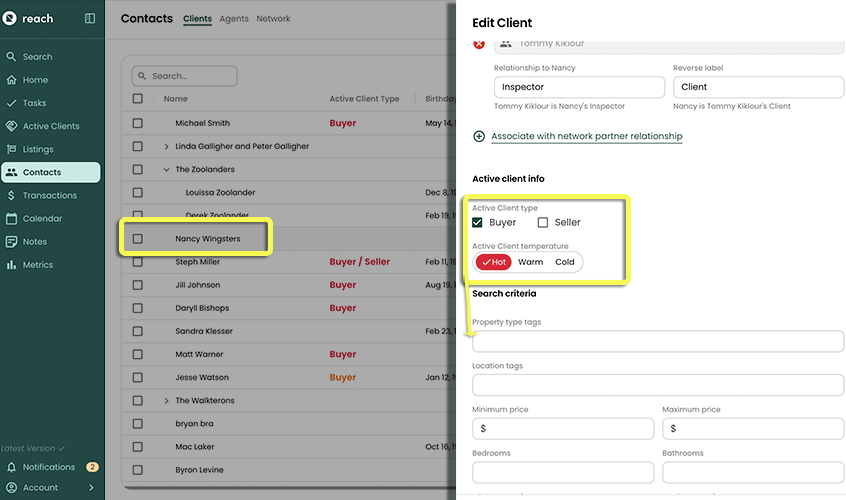Expand Linda Galligher and Peter Galligher group

167,147
